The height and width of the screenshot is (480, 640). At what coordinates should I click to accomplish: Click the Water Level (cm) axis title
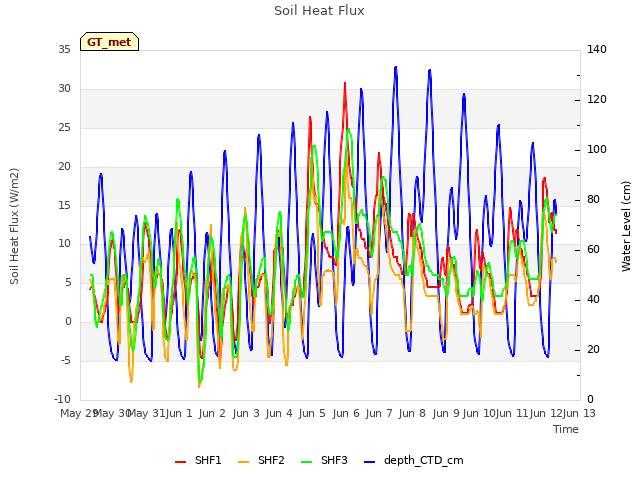click(x=626, y=227)
